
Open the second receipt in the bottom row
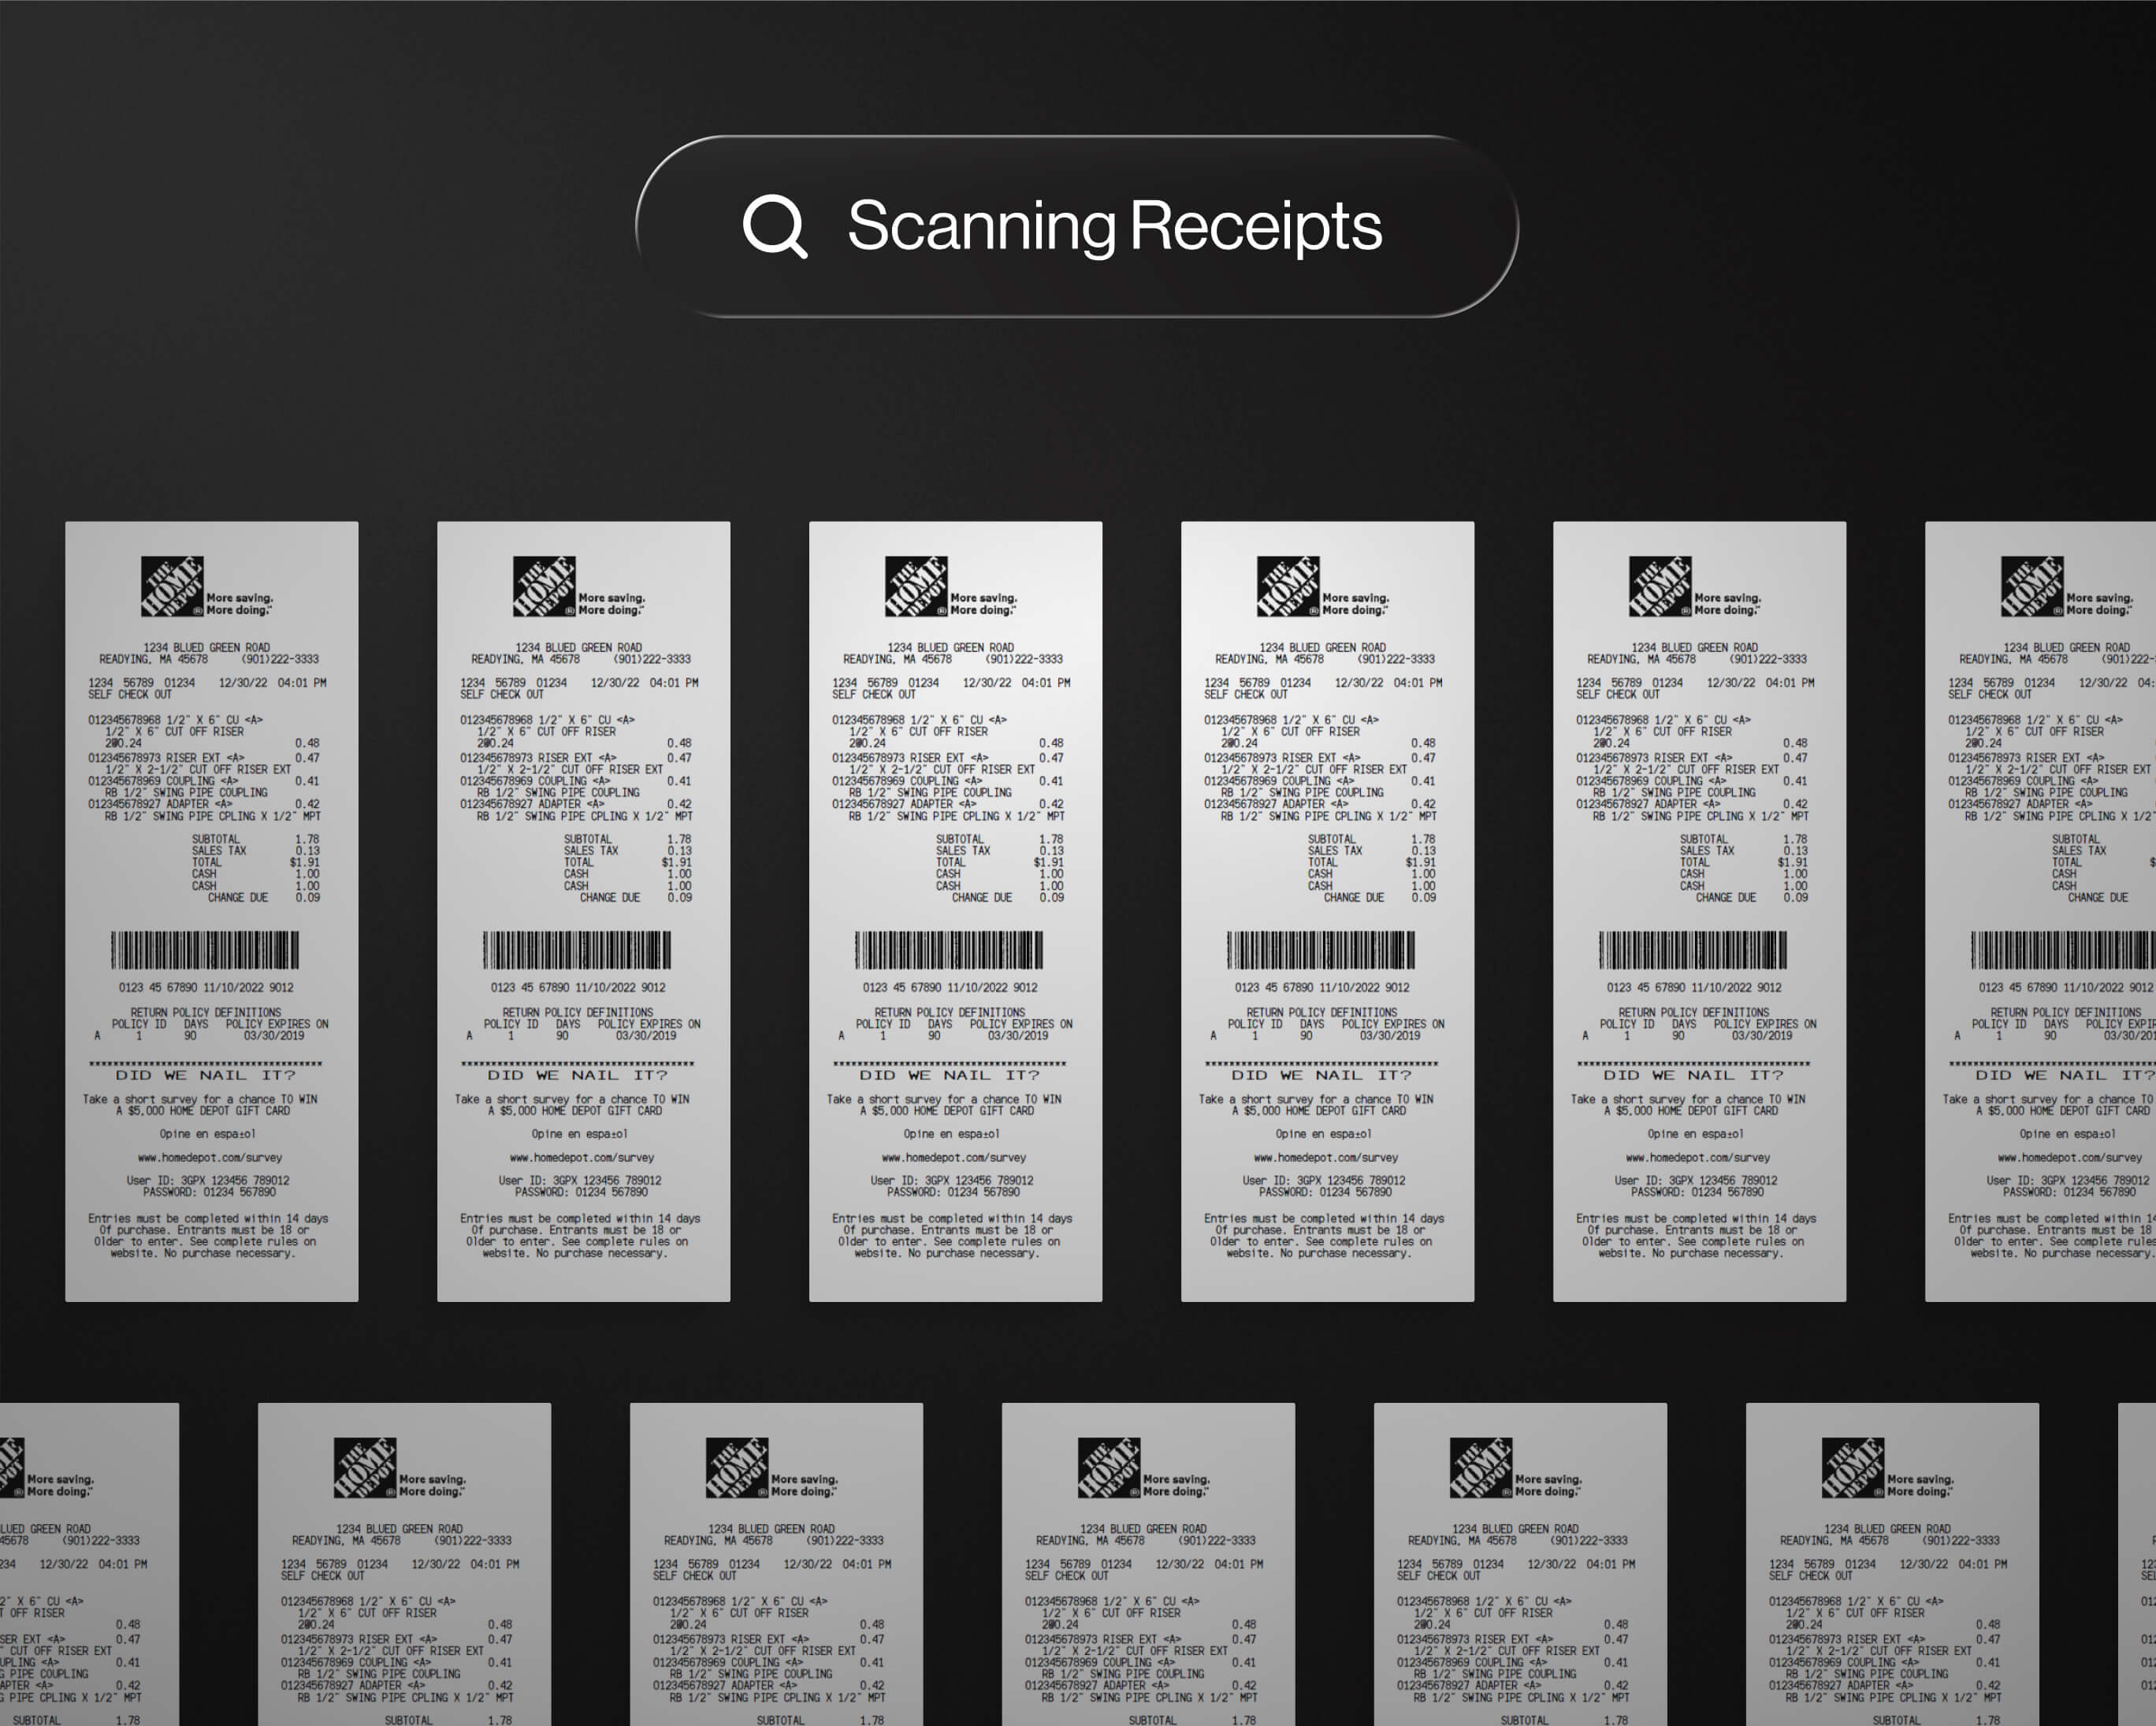(x=405, y=1564)
